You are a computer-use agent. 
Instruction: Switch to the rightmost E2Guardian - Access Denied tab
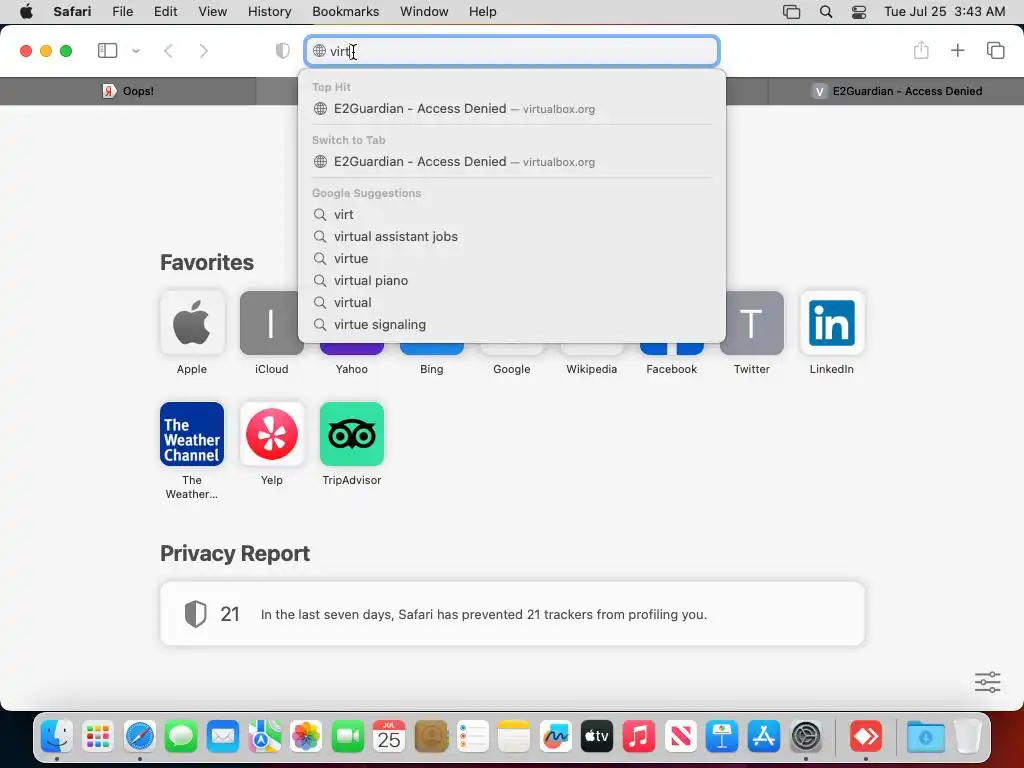click(x=896, y=91)
